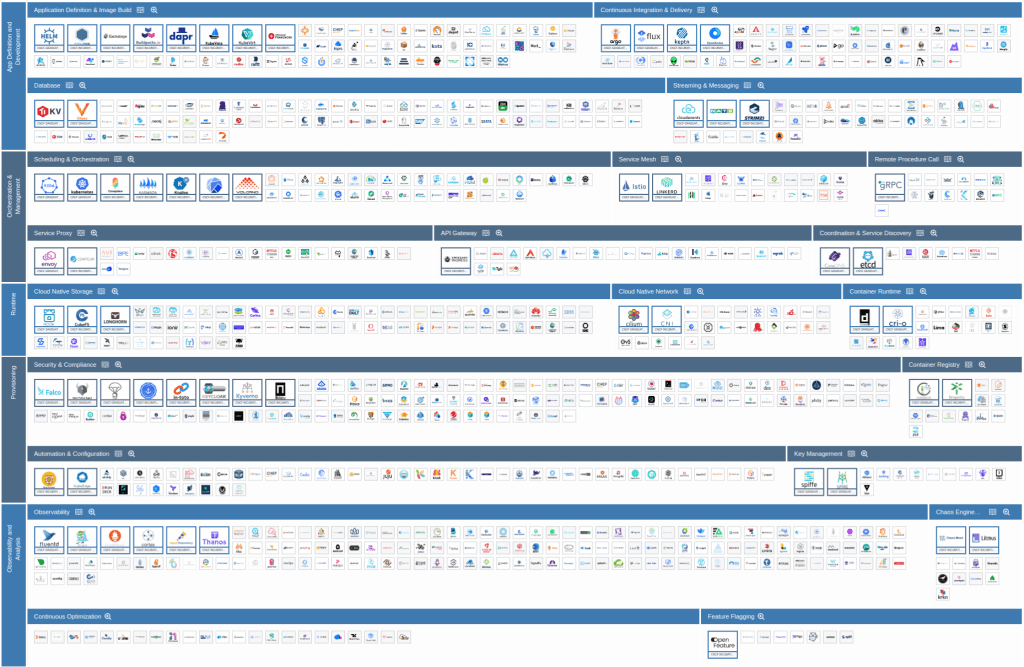Click the etcd project logo
This screenshot has width=1024, height=667.
click(x=868, y=260)
